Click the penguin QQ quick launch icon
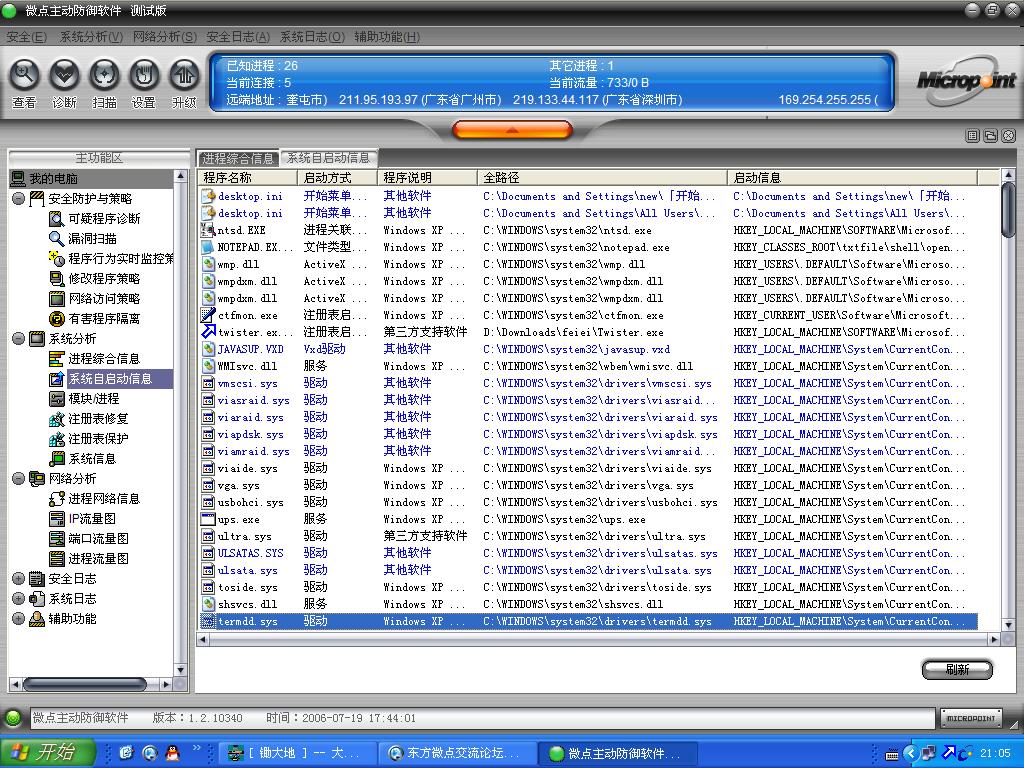 173,753
